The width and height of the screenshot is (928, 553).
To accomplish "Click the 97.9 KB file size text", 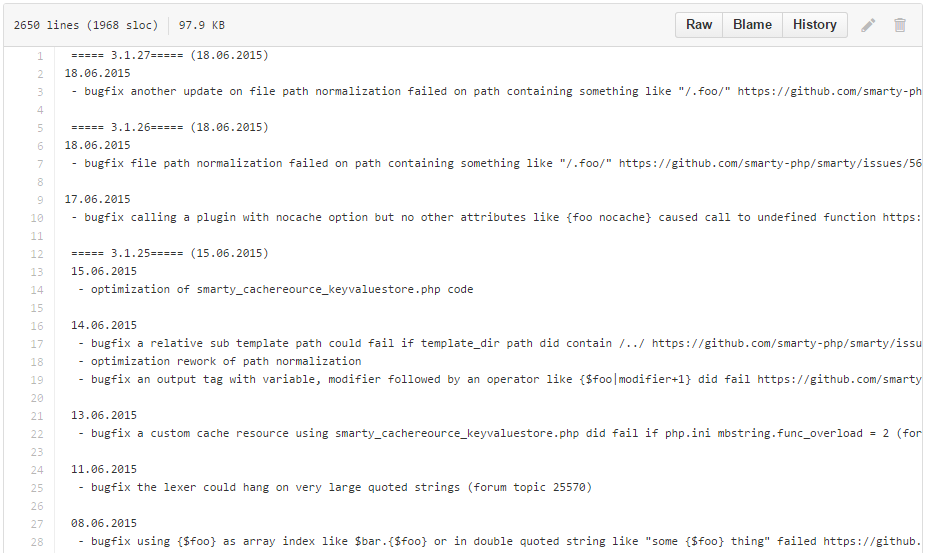I will [x=202, y=25].
